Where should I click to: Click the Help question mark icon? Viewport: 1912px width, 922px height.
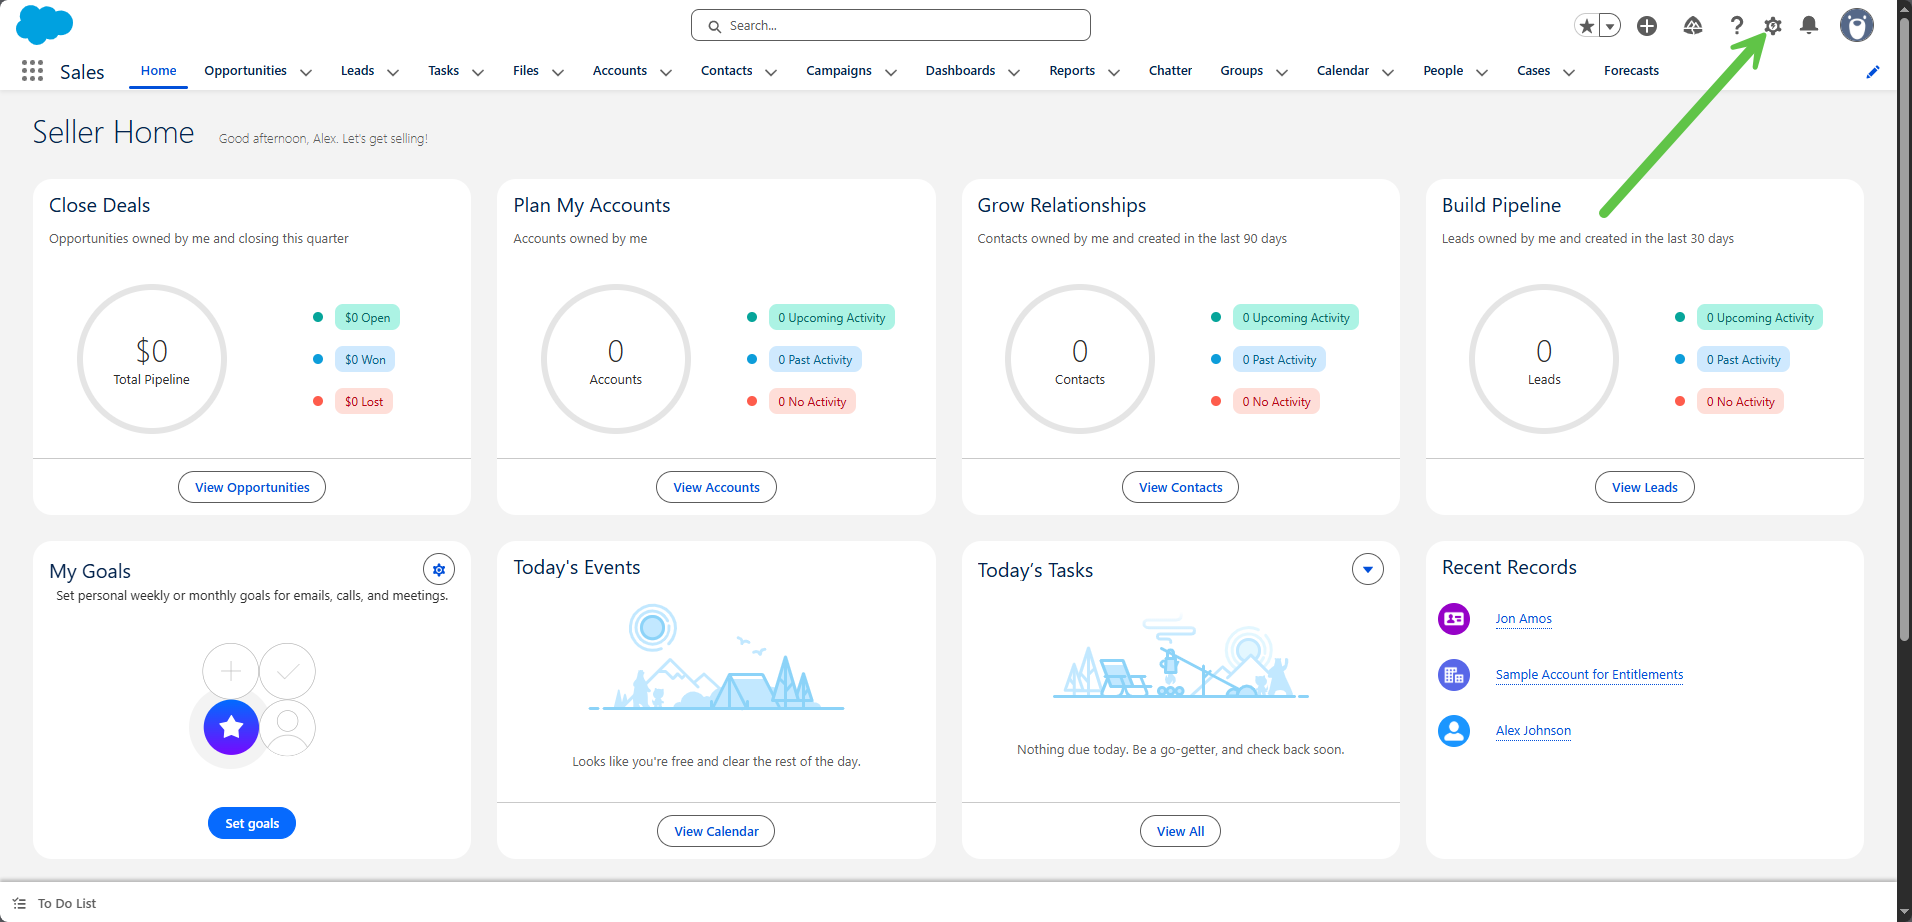pos(1737,26)
